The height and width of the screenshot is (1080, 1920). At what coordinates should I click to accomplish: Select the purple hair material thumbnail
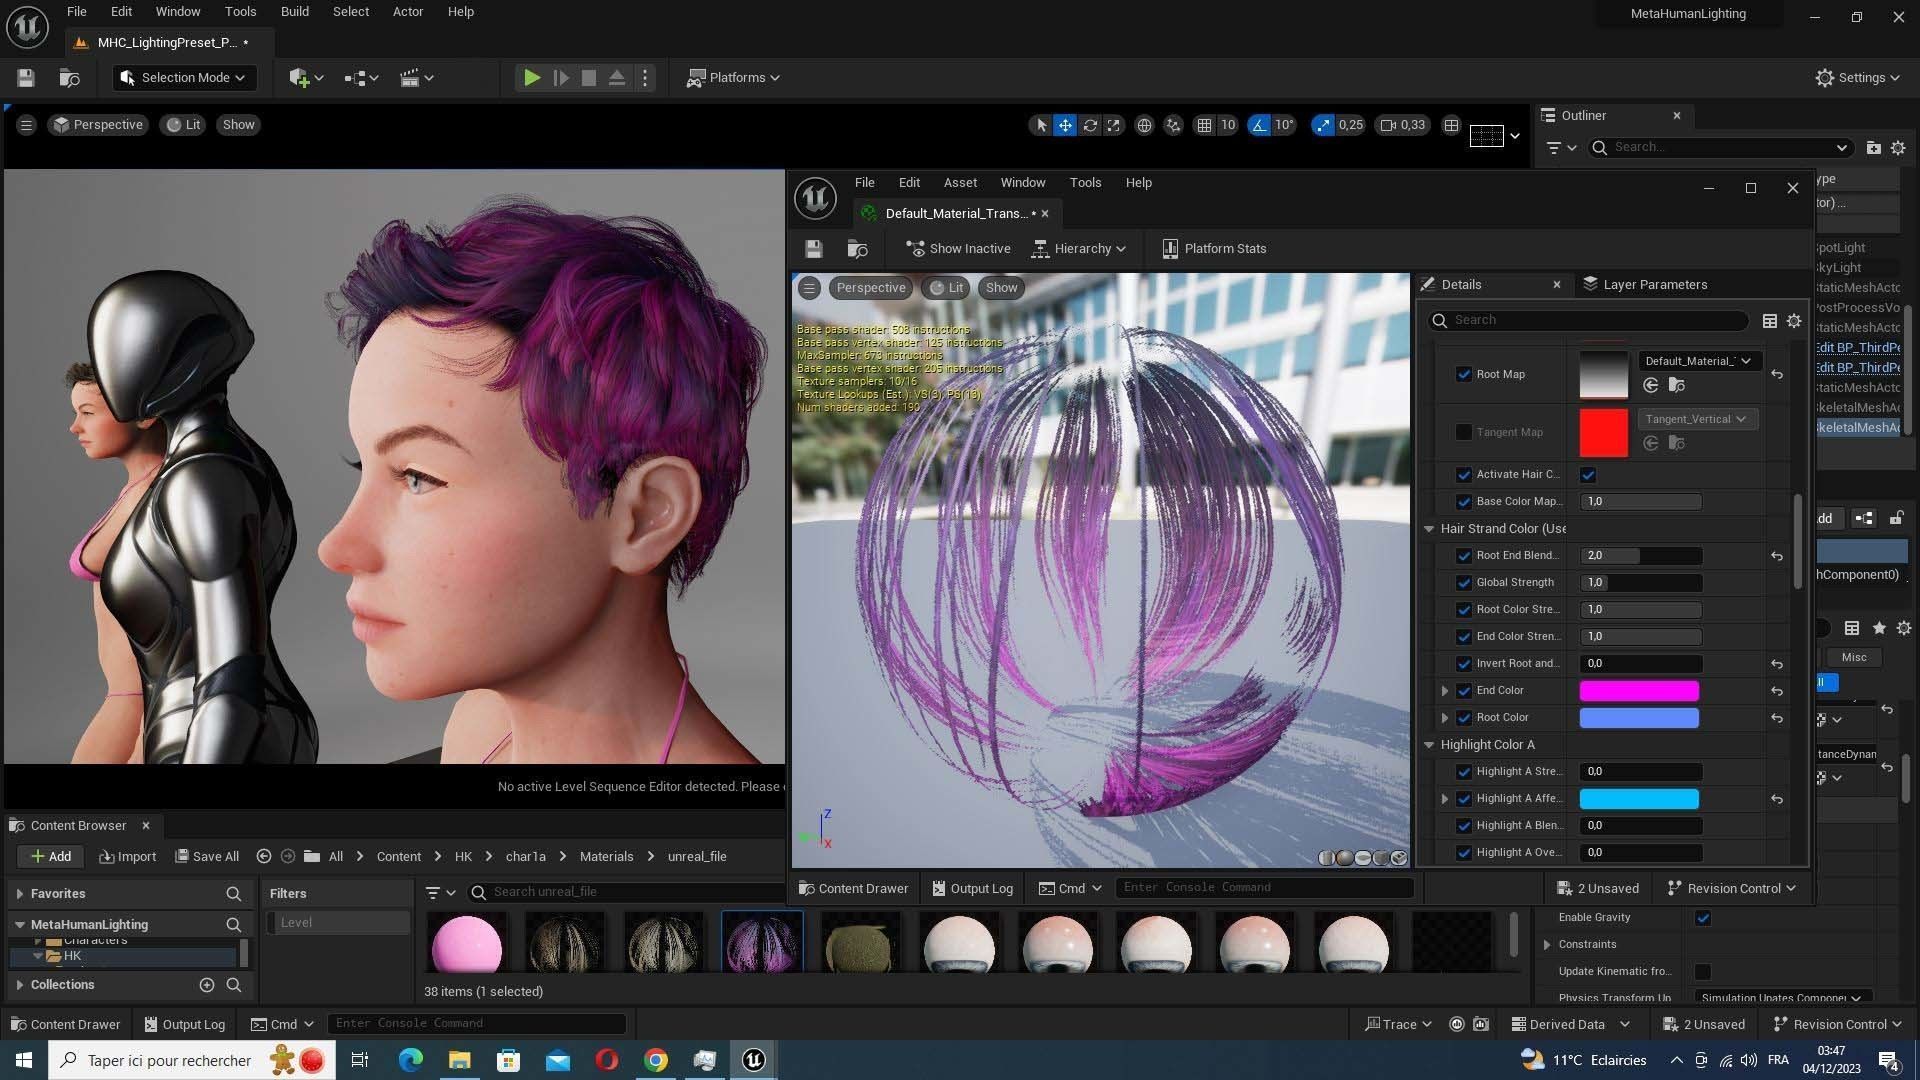762,943
